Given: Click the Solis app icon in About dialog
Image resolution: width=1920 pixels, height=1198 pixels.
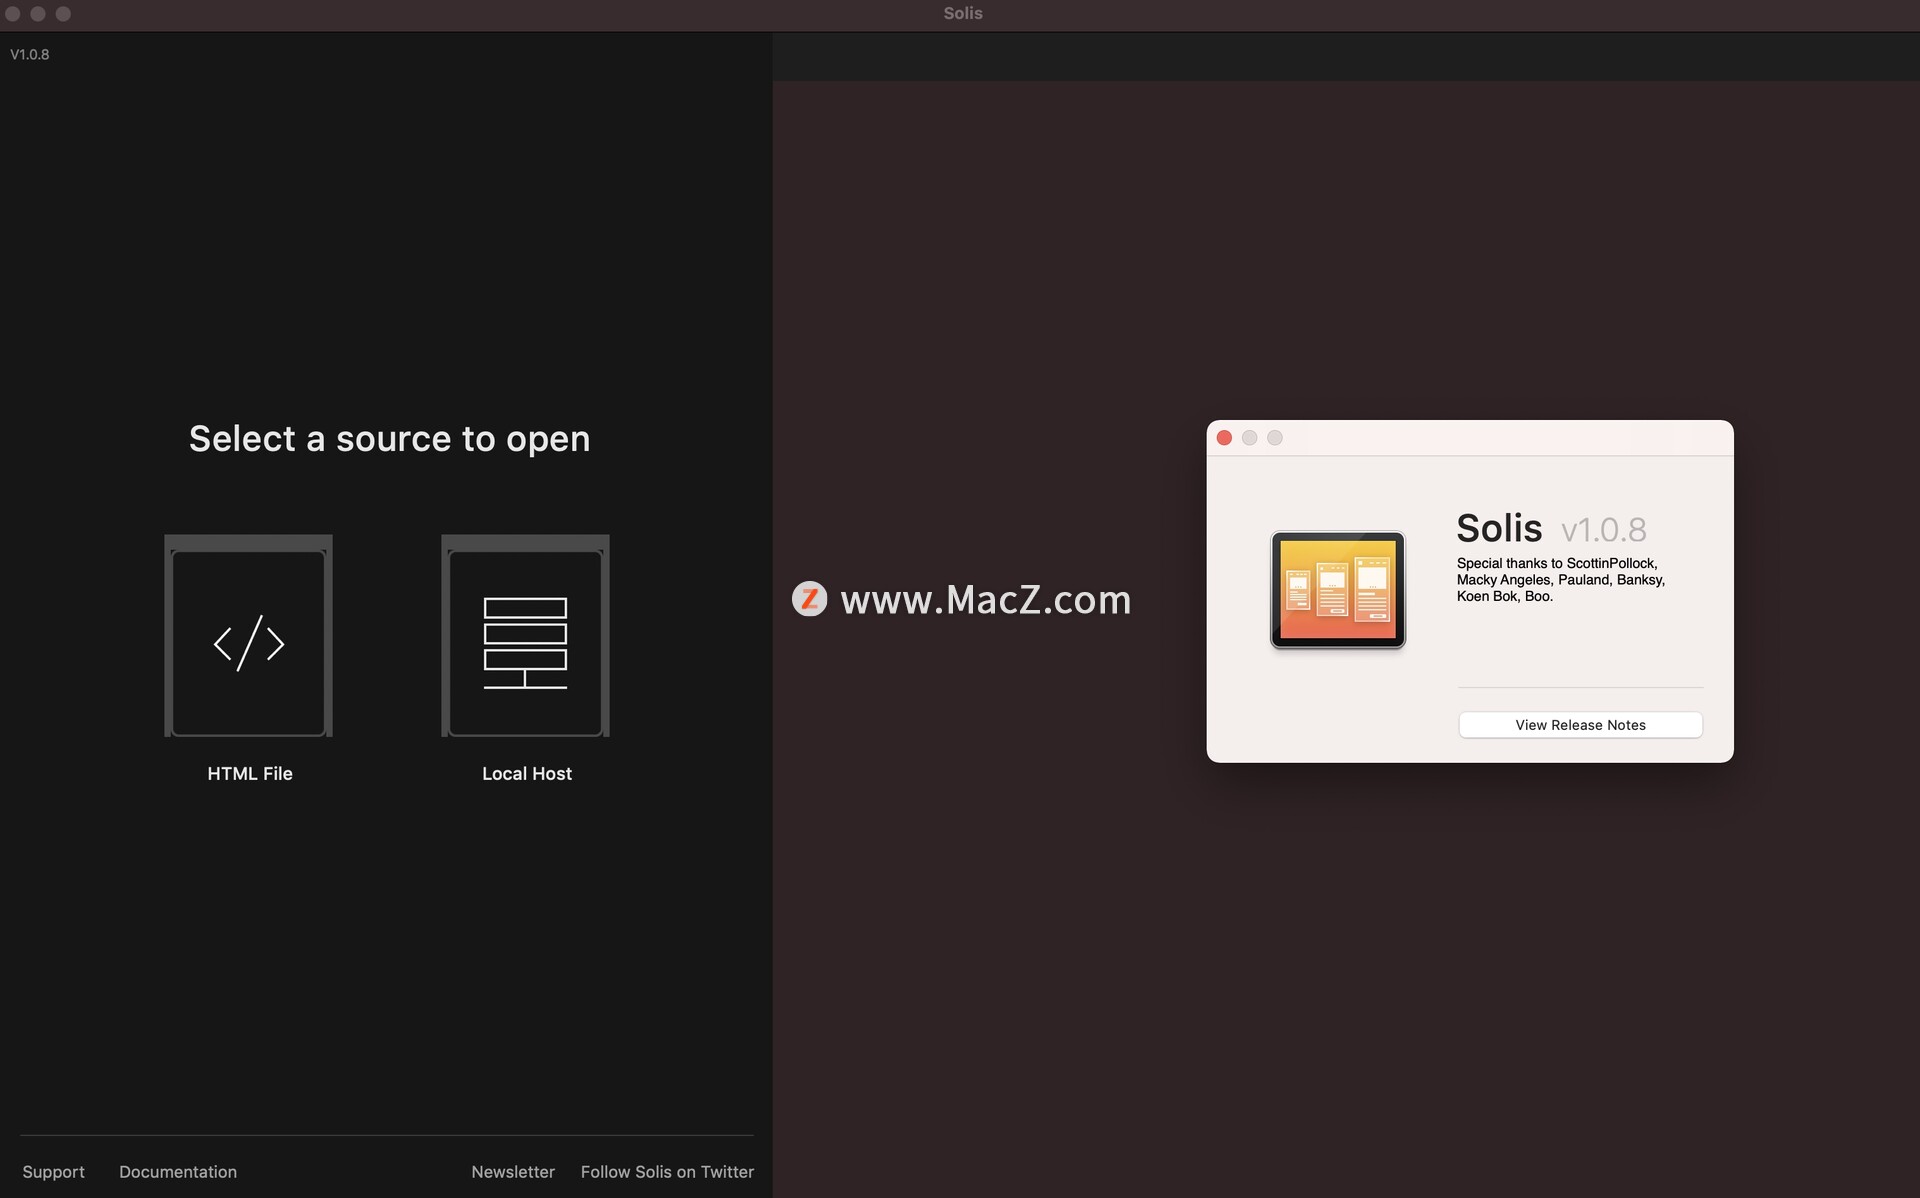Looking at the screenshot, I should (1337, 590).
